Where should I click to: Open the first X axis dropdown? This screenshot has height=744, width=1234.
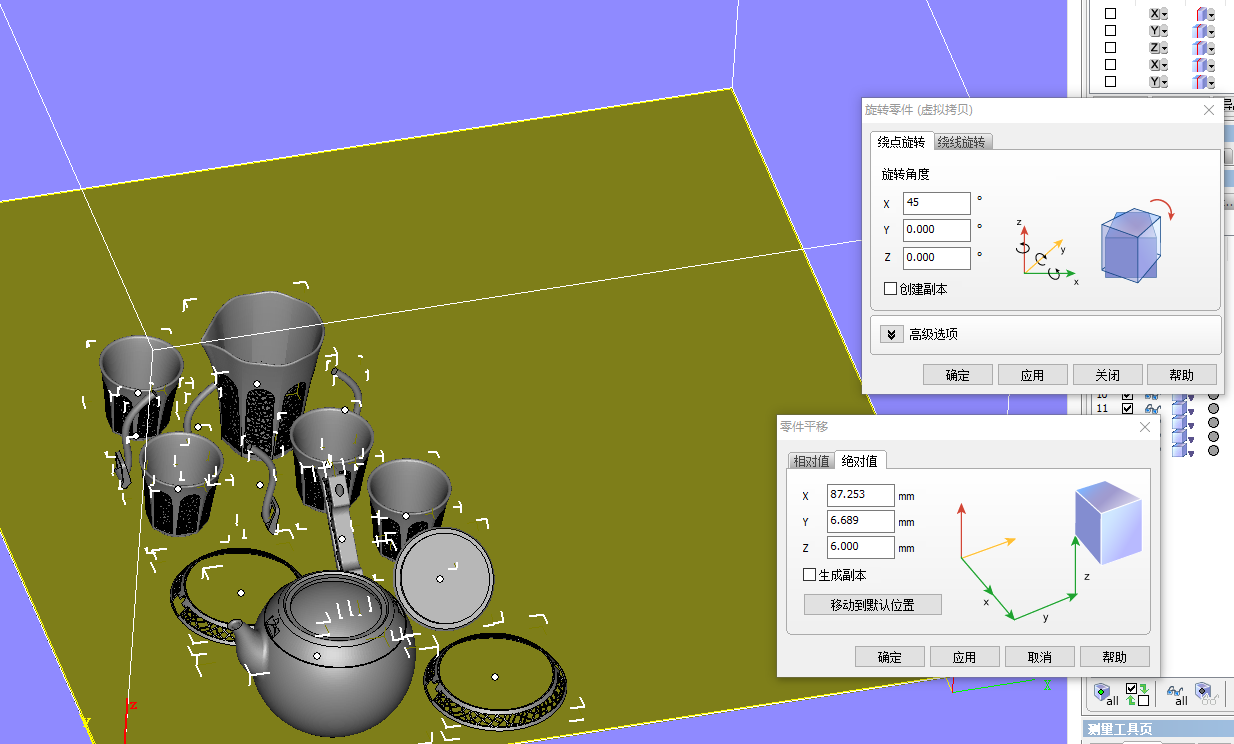tap(1158, 14)
